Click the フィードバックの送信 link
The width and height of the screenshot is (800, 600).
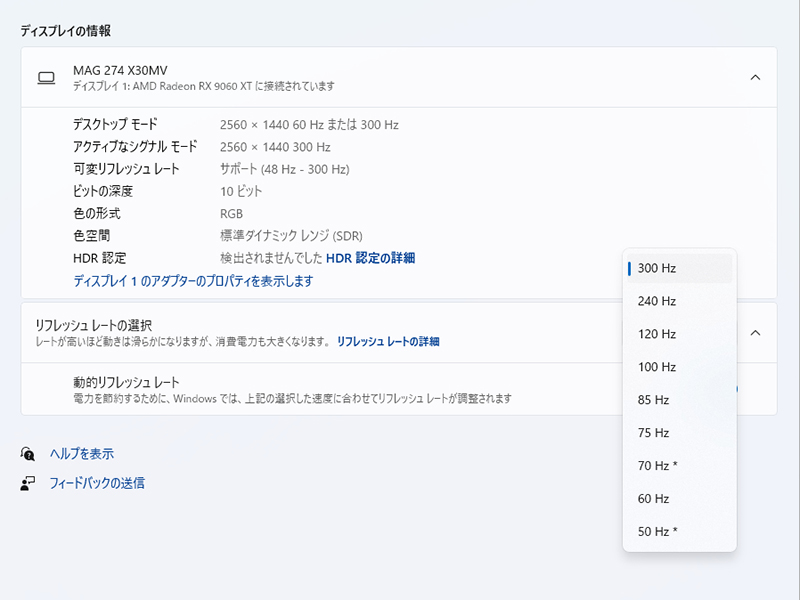[x=97, y=483]
